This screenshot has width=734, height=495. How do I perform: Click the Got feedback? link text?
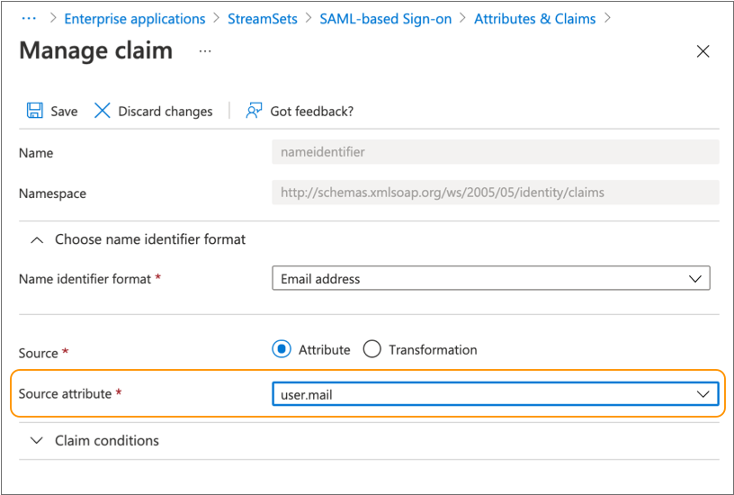[x=312, y=111]
